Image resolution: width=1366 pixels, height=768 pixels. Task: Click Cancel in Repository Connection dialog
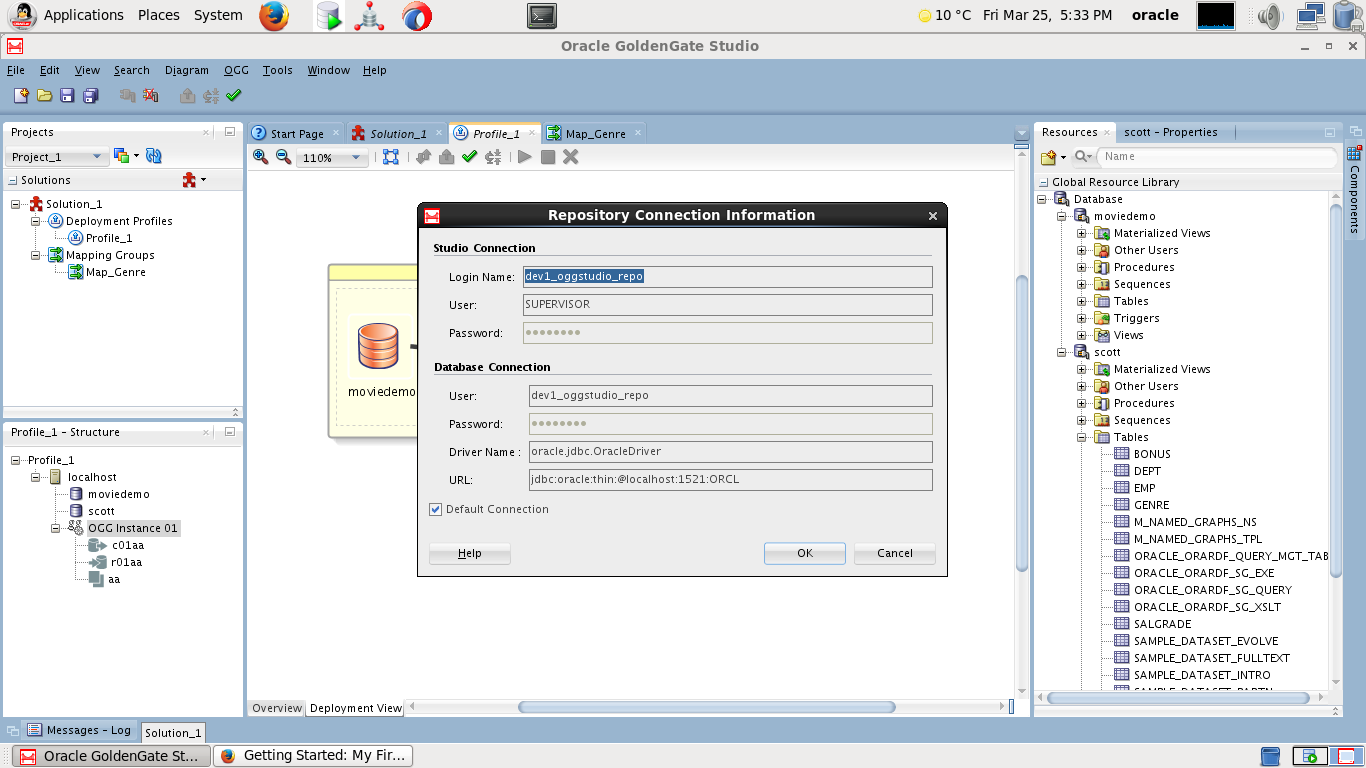pos(895,553)
